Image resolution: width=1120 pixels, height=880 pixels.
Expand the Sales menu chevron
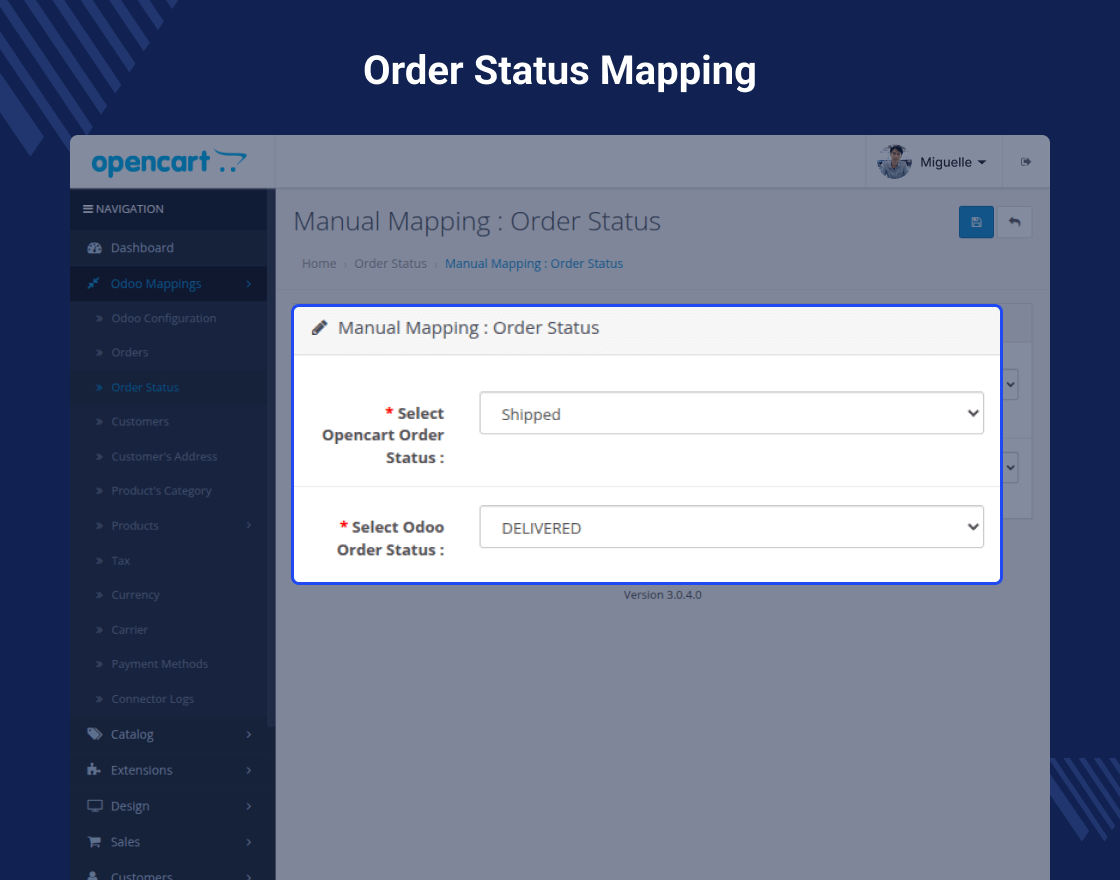click(249, 841)
